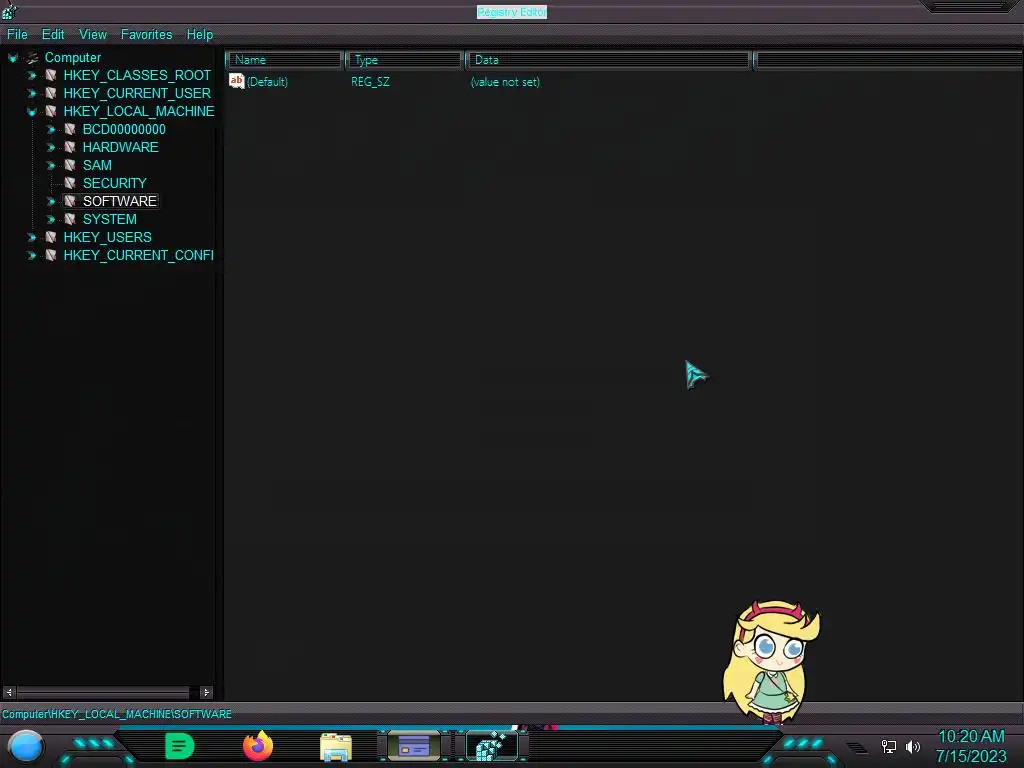Expand the SYSTEM subkey
This screenshot has height=768, width=1024.
coord(50,219)
